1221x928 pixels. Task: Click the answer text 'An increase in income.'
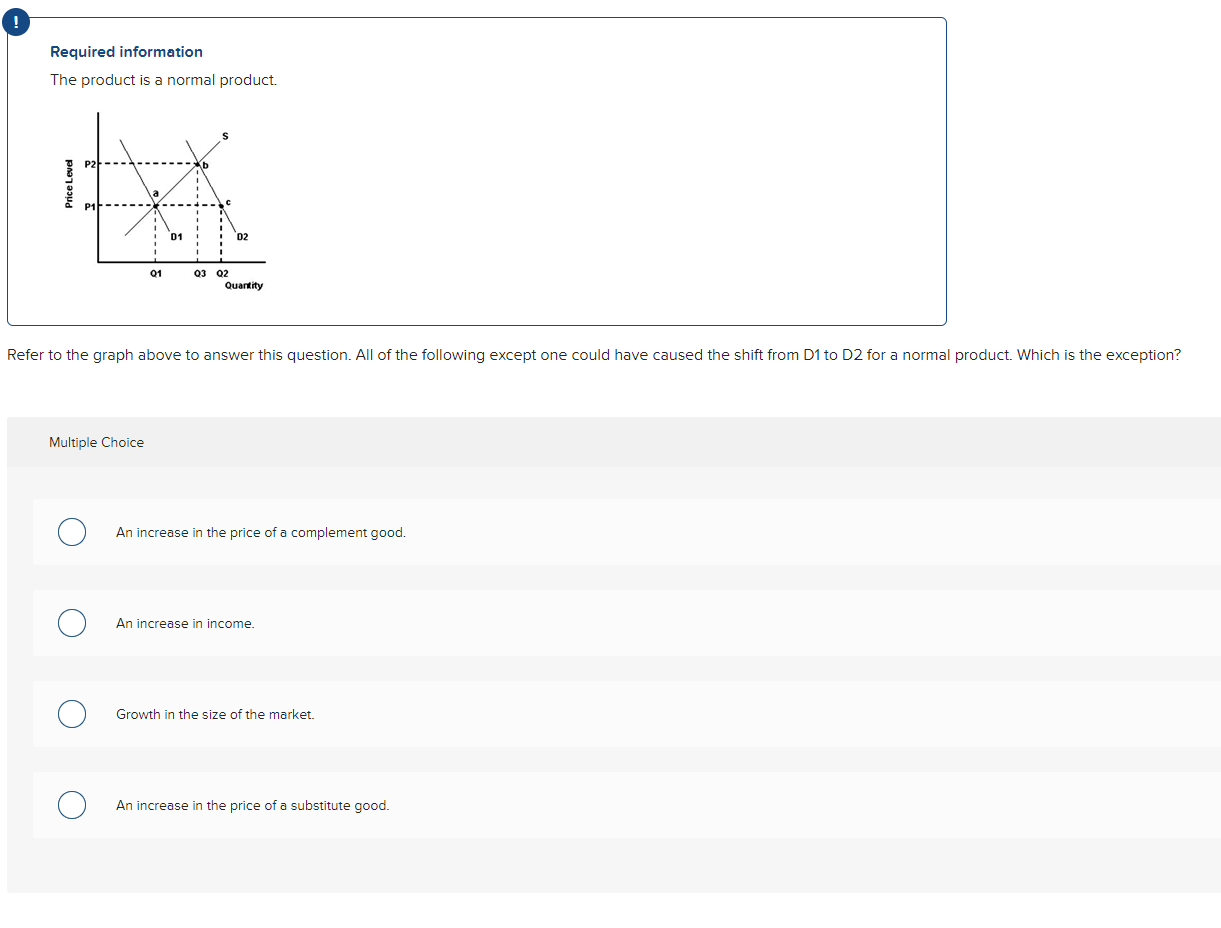point(185,623)
